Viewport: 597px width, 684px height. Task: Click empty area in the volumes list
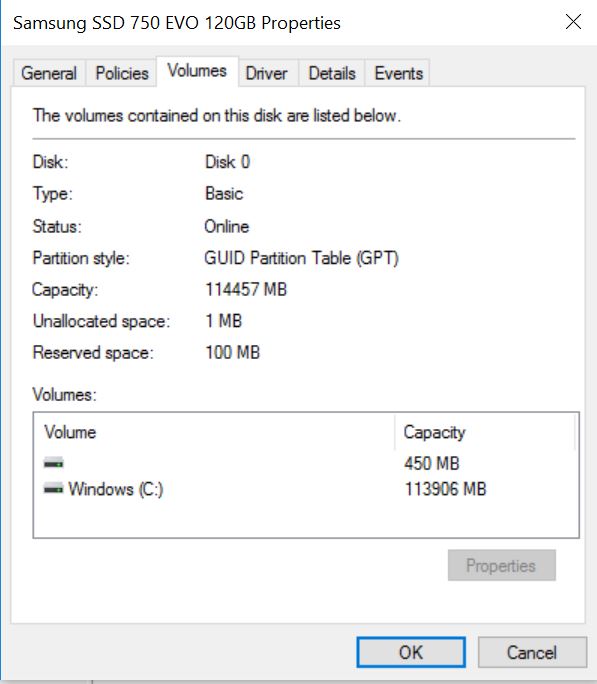(x=305, y=519)
